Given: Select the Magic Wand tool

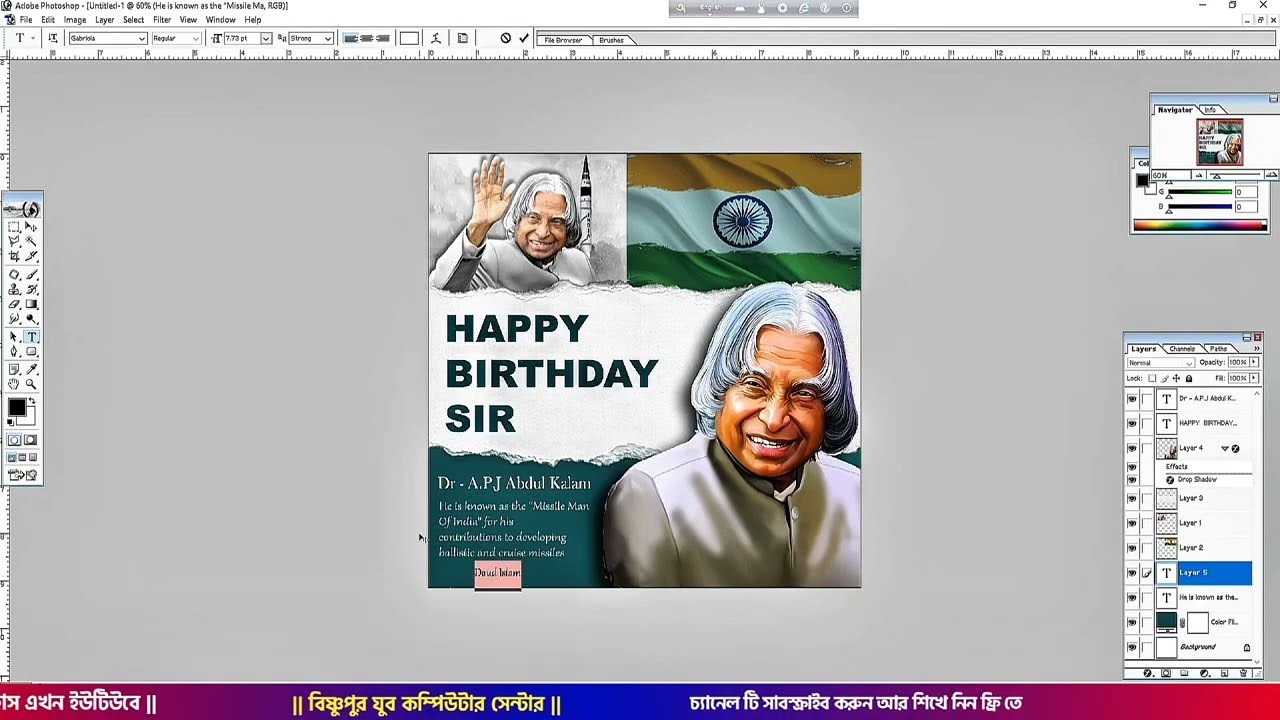Looking at the screenshot, I should tap(31, 241).
